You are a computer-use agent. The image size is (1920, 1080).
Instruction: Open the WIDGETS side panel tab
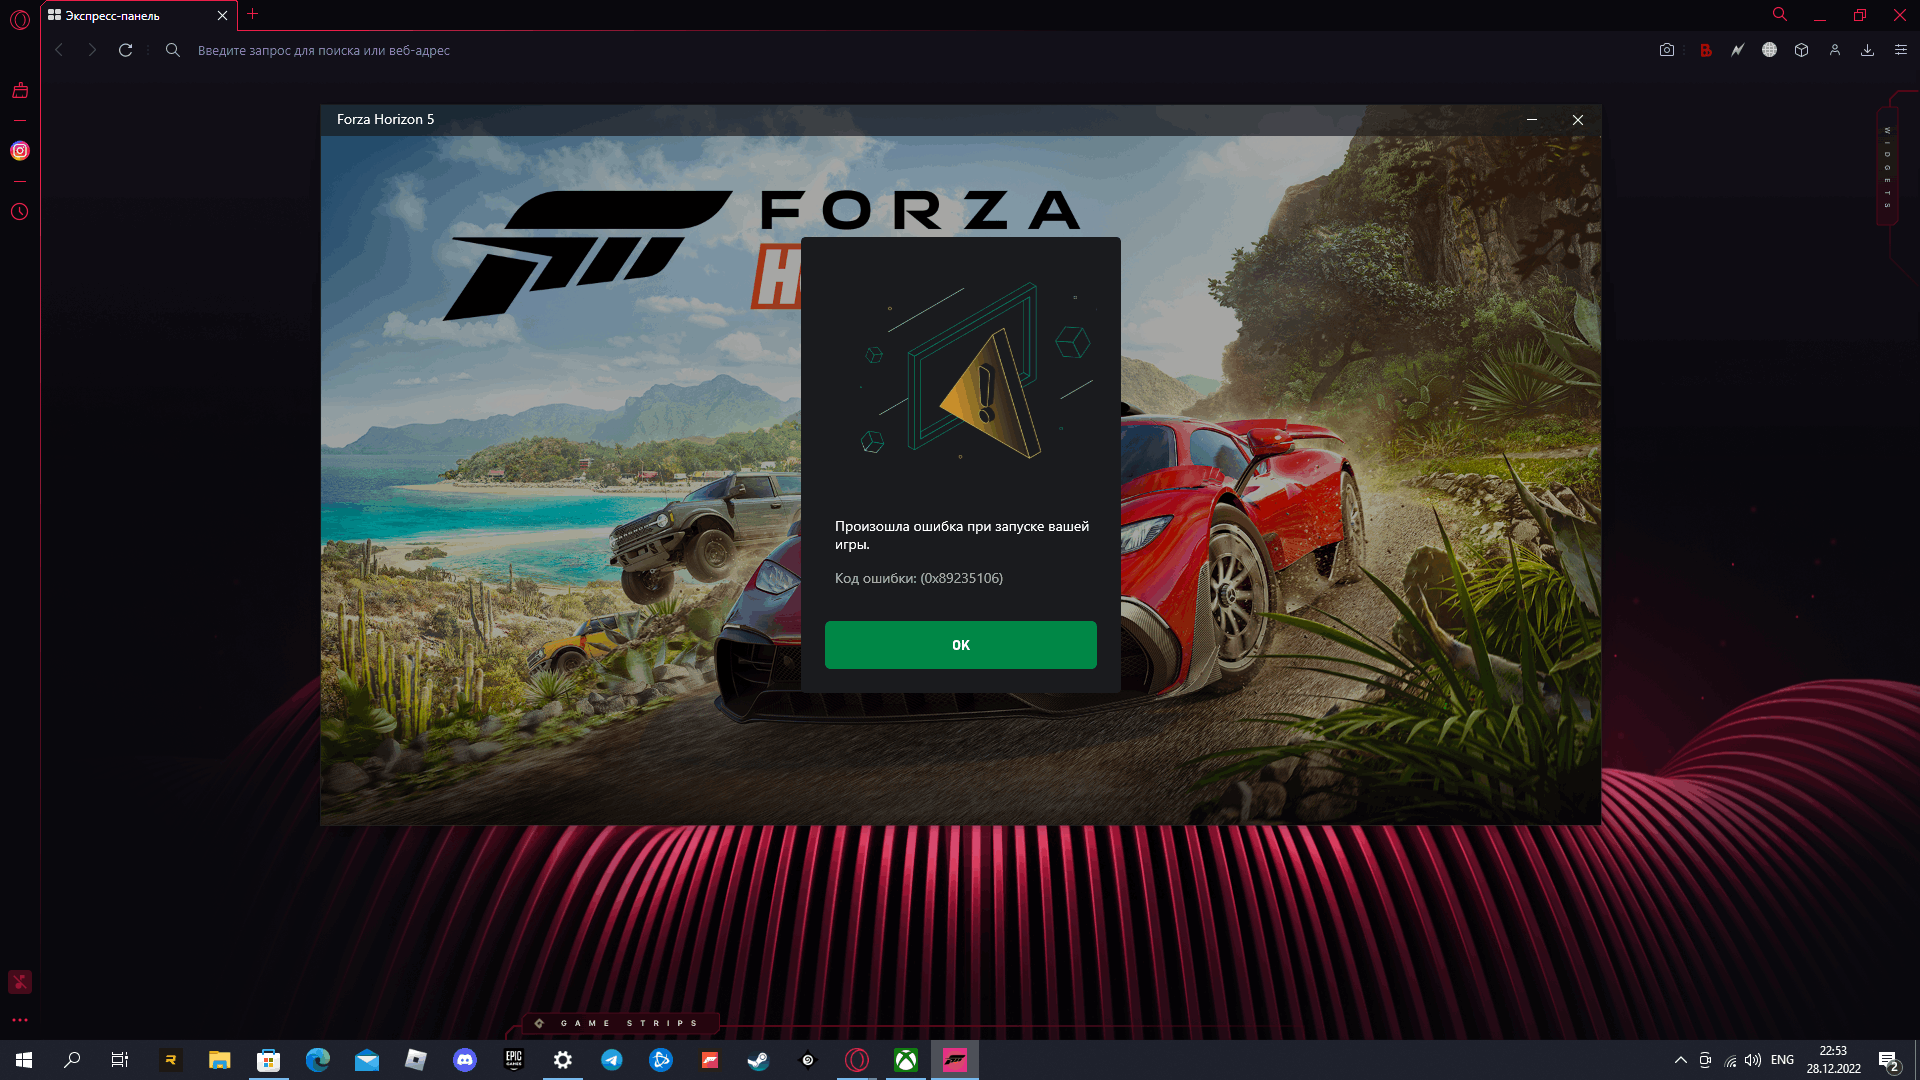click(x=1887, y=167)
